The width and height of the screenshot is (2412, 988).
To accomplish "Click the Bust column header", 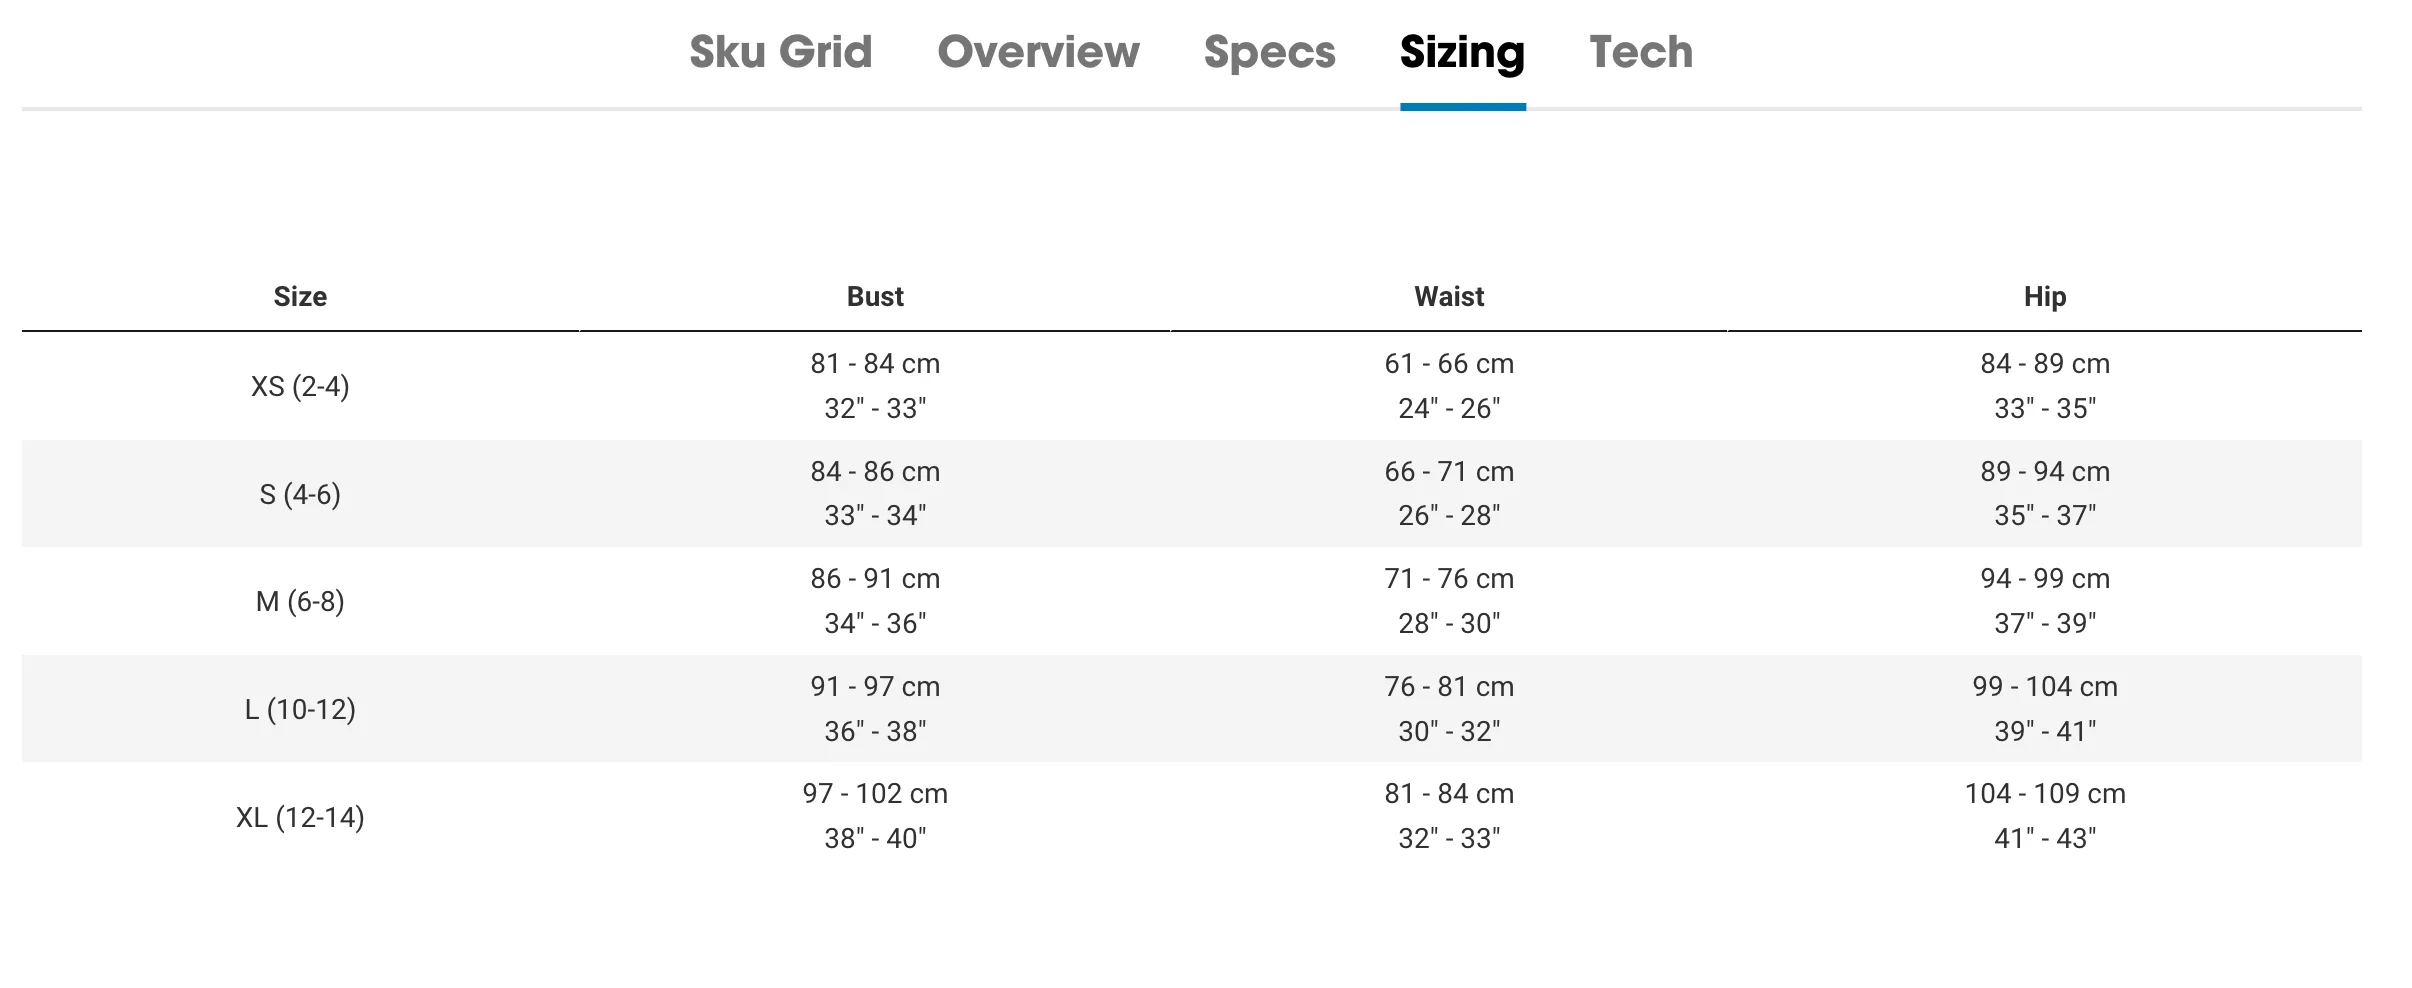I will point(875,296).
